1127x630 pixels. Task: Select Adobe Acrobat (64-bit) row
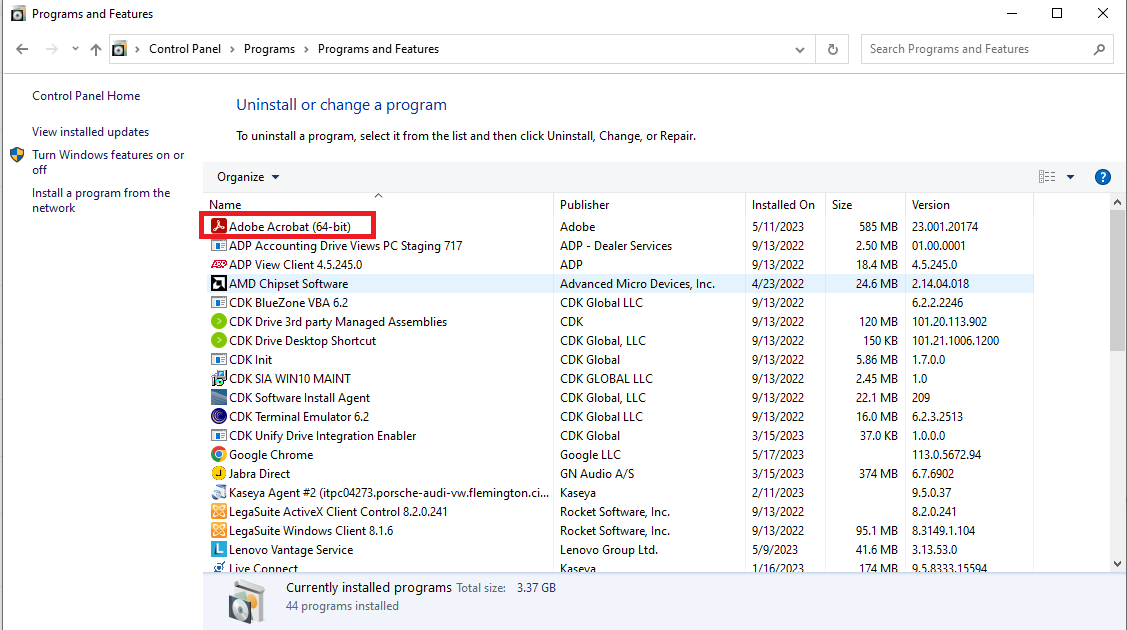(x=620, y=226)
